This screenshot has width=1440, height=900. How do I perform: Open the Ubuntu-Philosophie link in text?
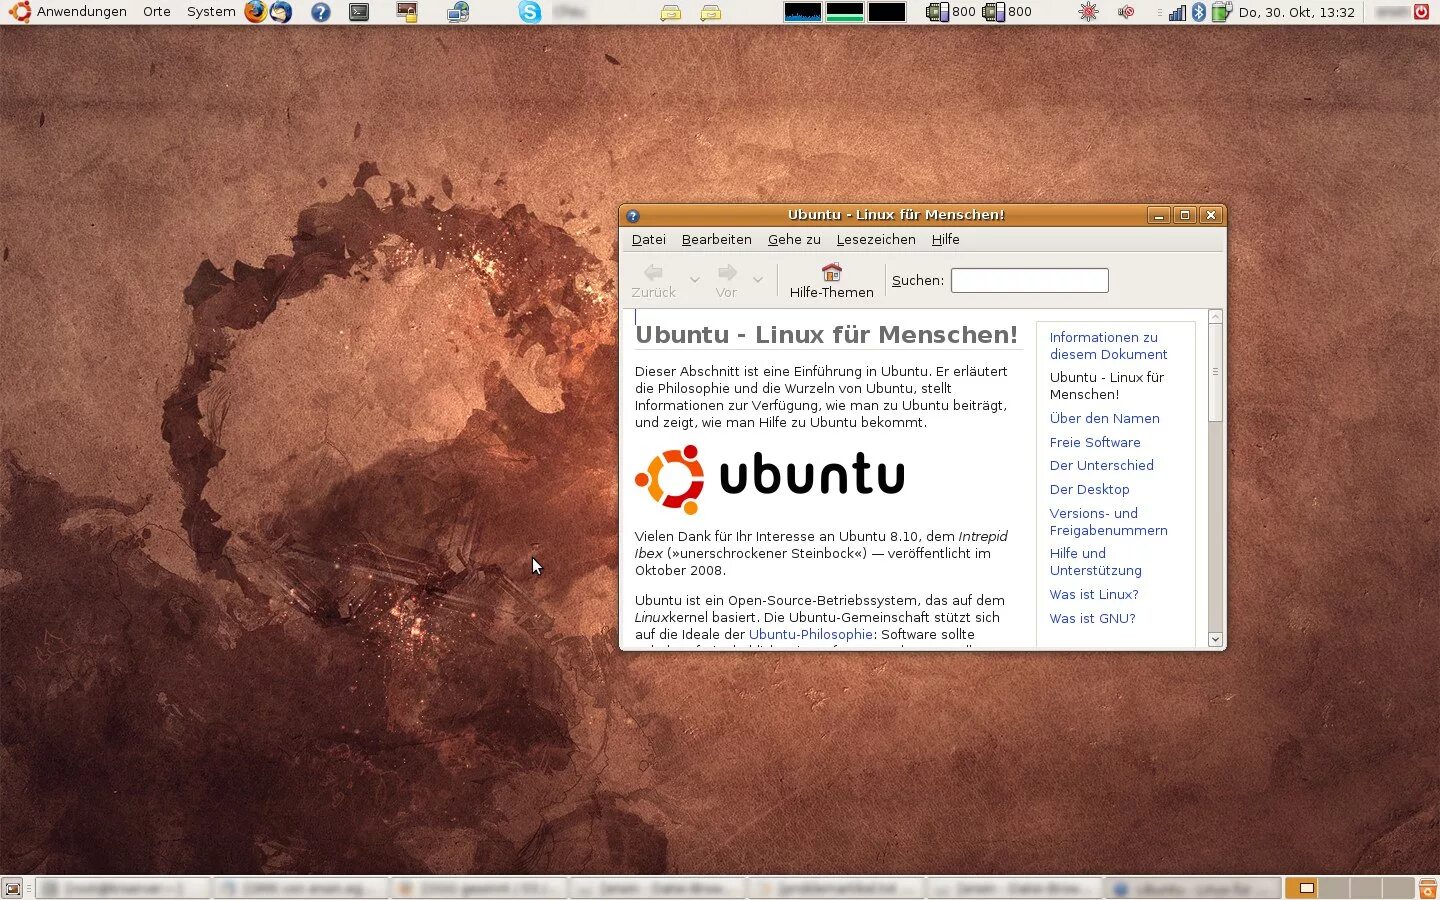pos(811,635)
